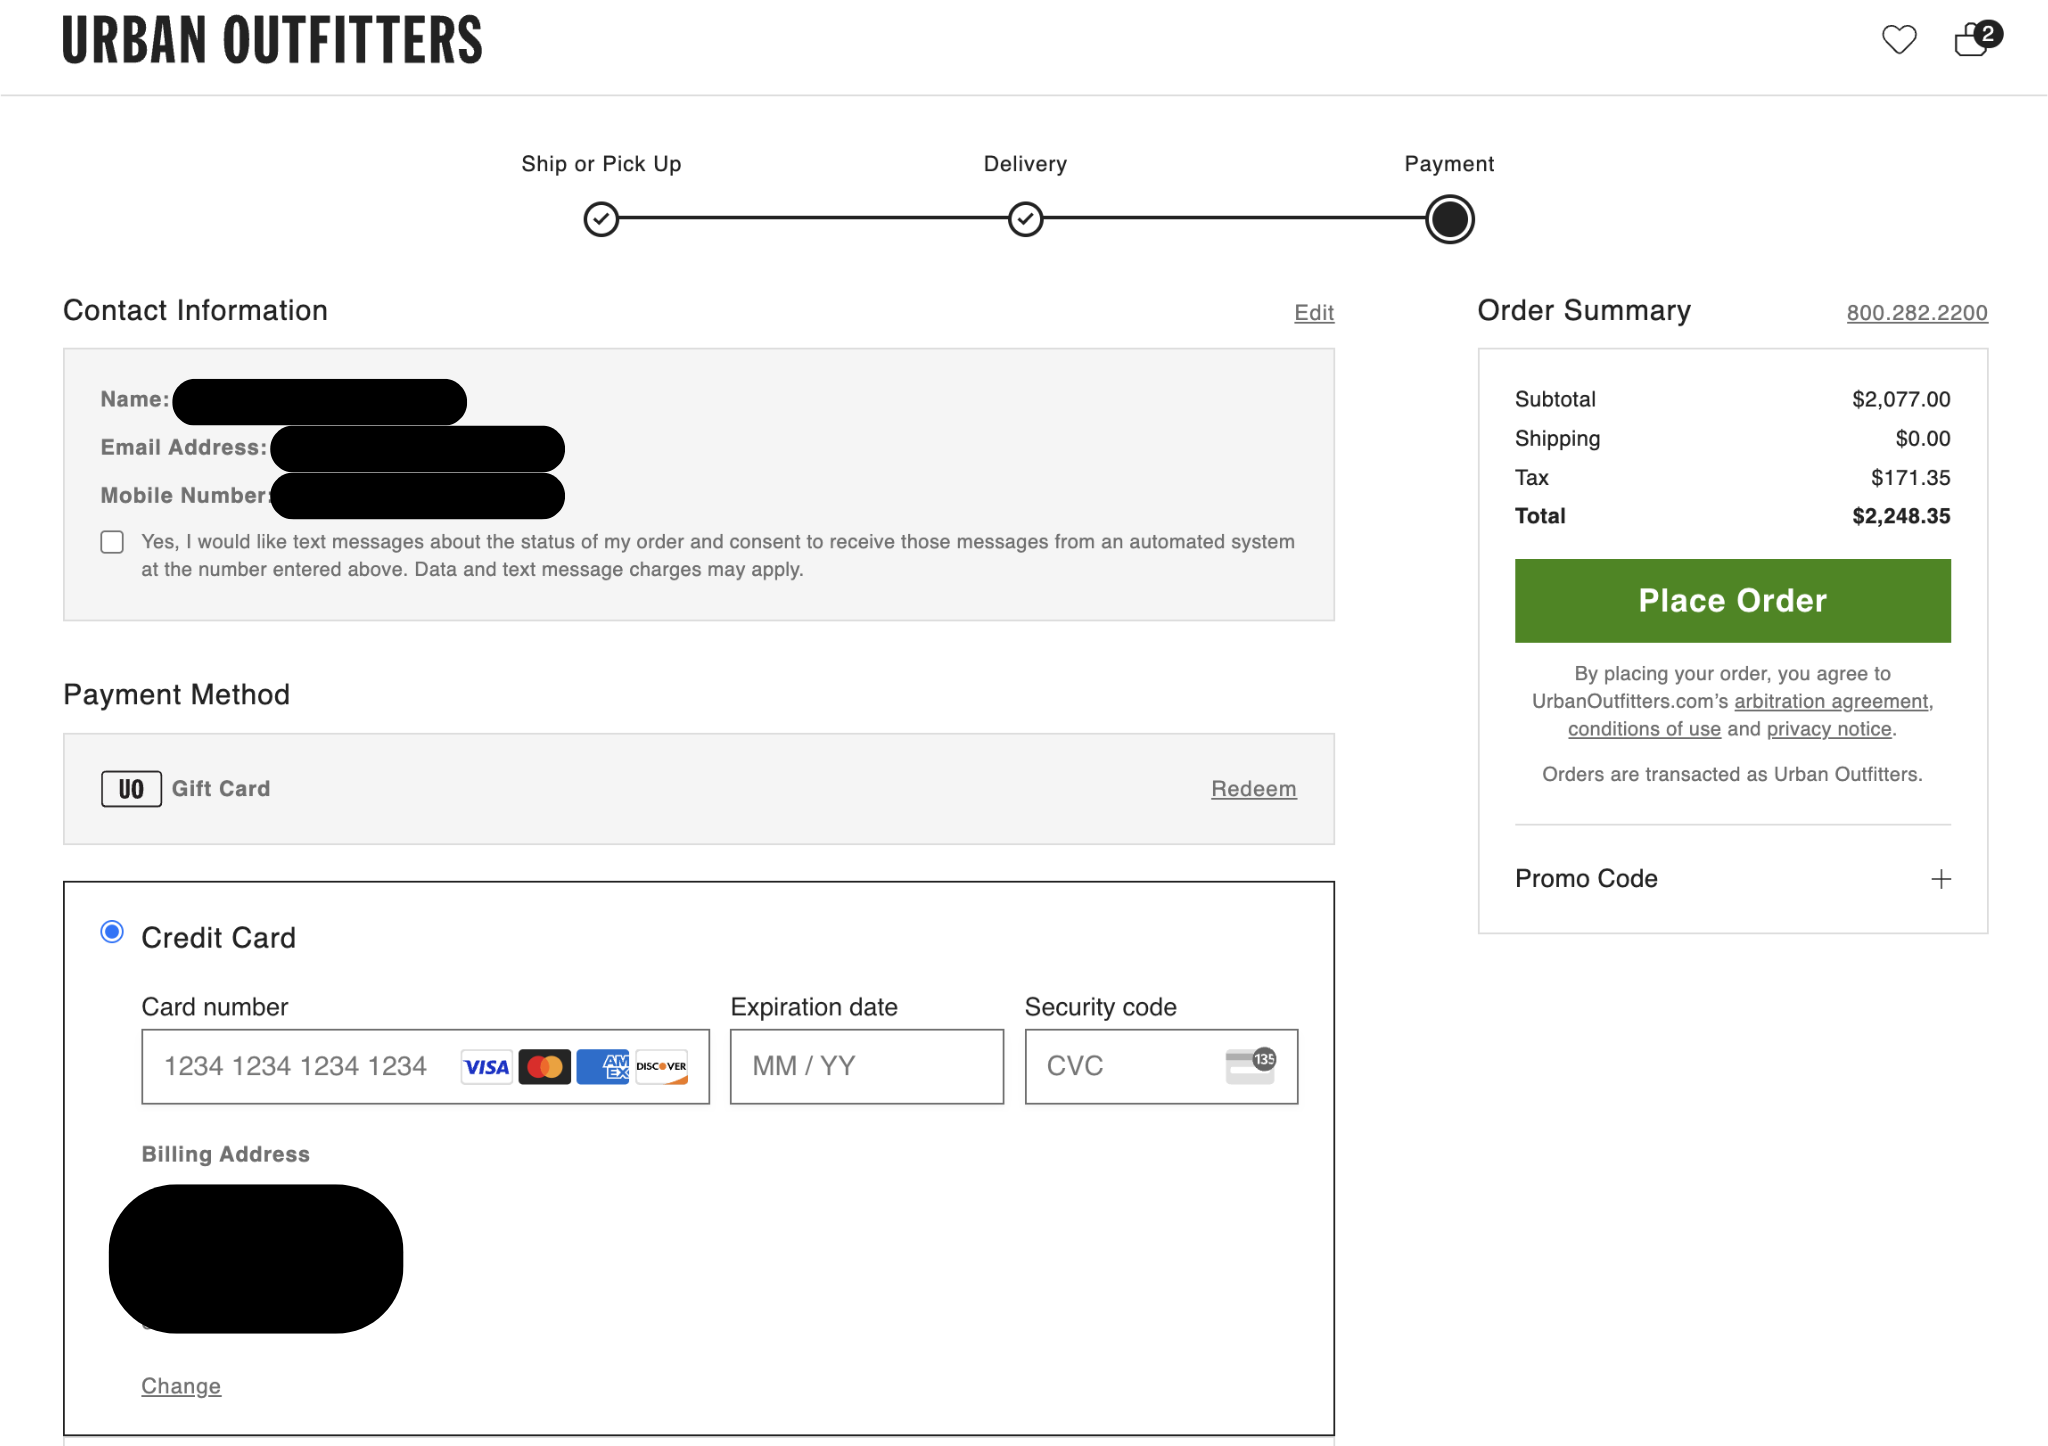Change the billing address
2048x1446 pixels.
click(181, 1386)
